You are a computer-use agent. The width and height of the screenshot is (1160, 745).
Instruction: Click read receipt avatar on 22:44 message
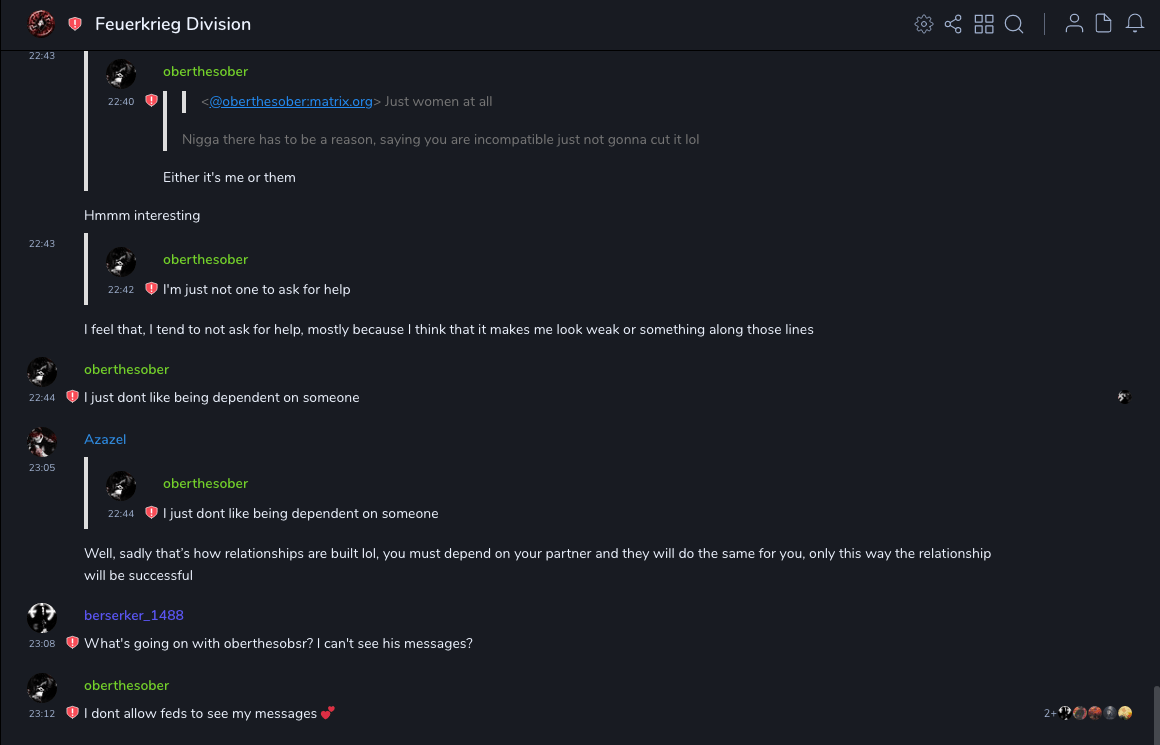coord(1124,397)
